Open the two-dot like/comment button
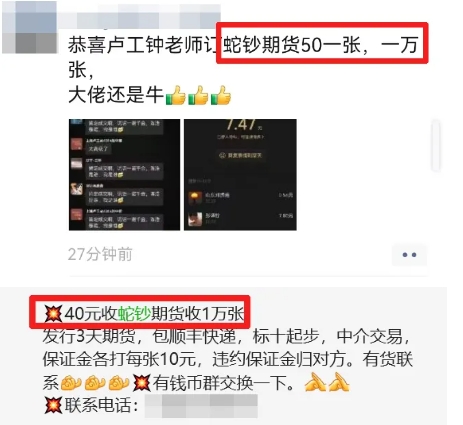463x425 pixels. click(409, 255)
